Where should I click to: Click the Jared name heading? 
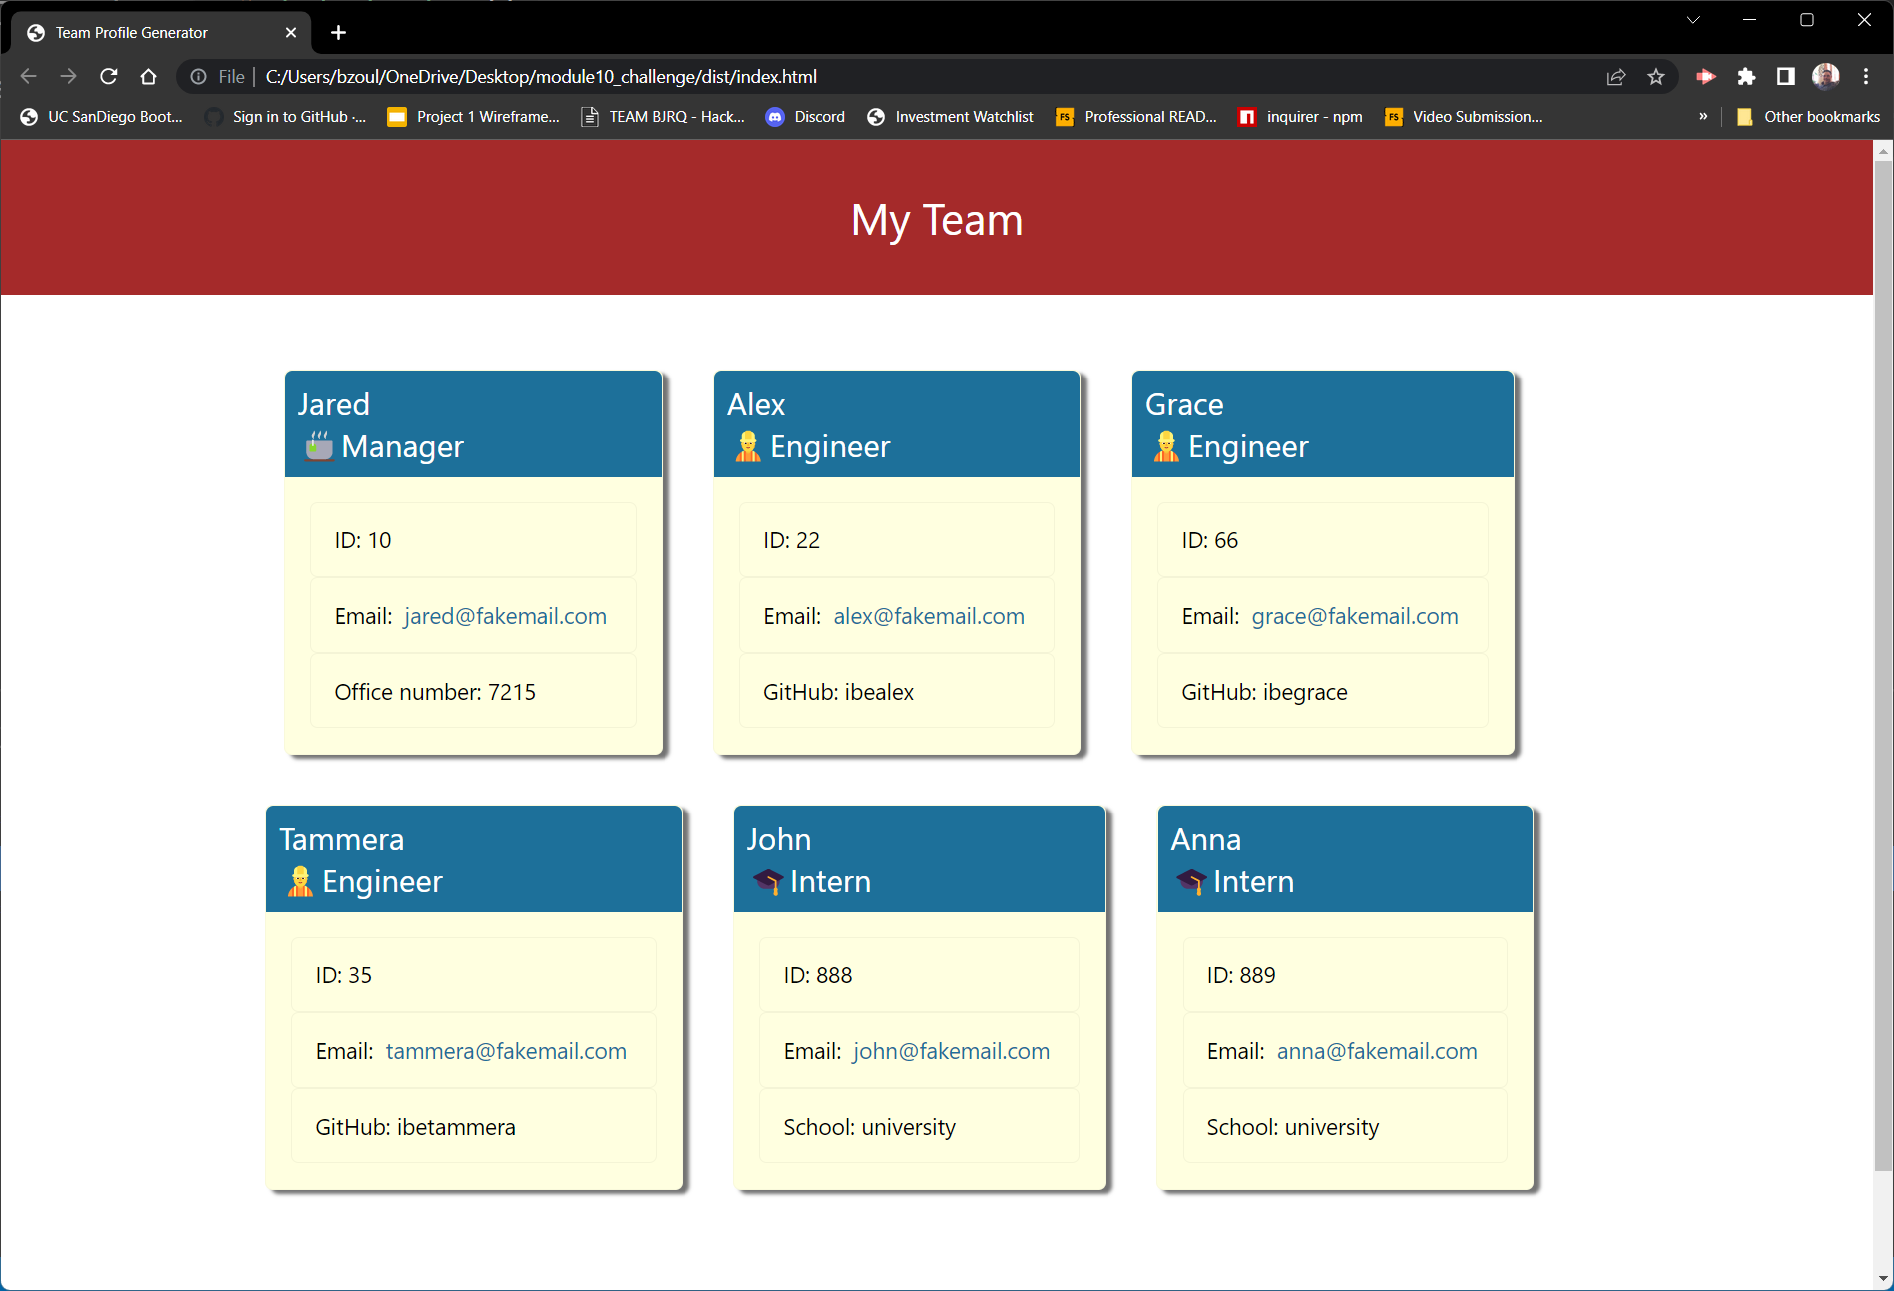(x=334, y=404)
